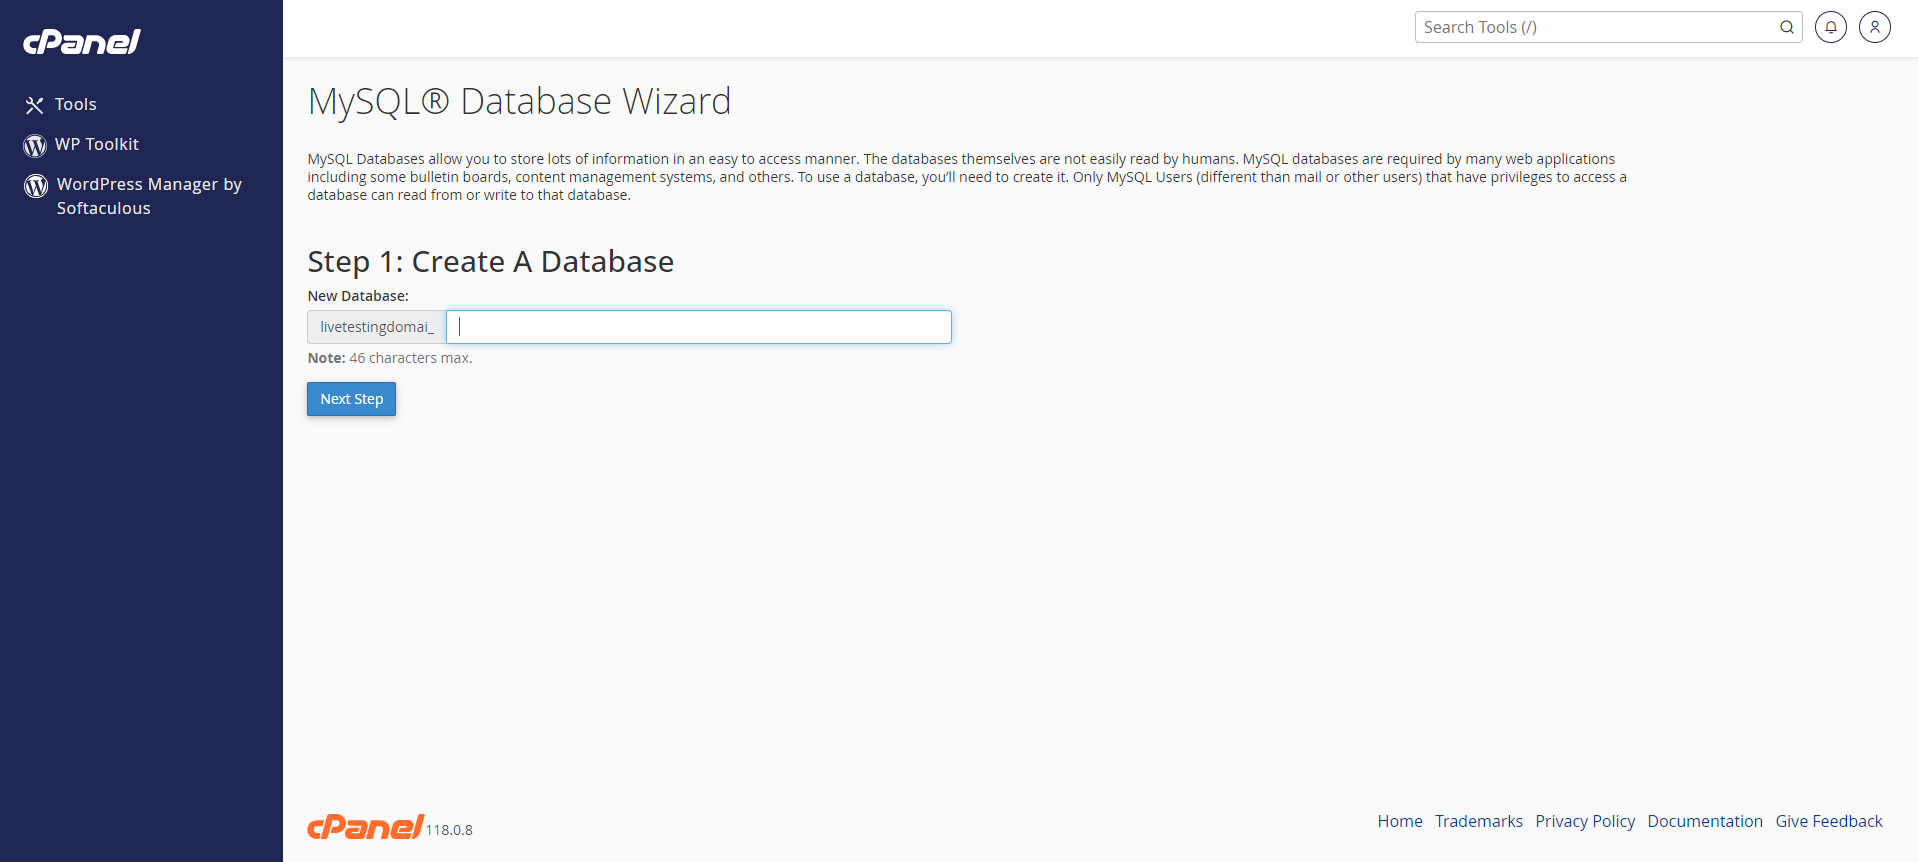Click the livetestingdomai_ prefix label

[x=377, y=327]
